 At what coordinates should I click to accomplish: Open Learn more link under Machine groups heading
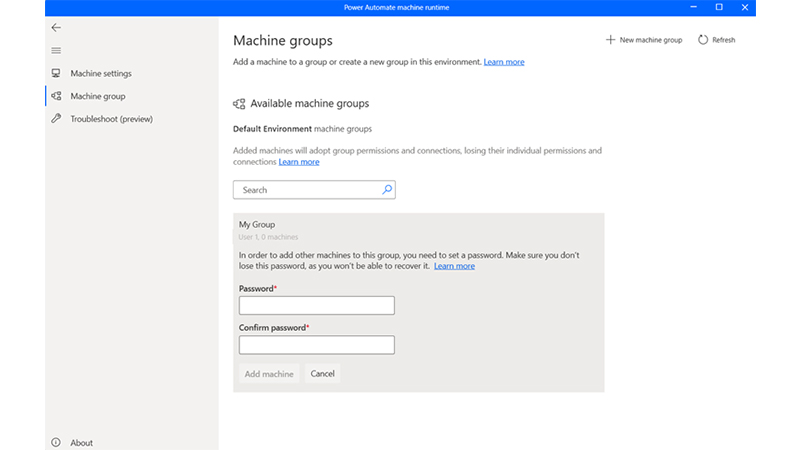[504, 62]
